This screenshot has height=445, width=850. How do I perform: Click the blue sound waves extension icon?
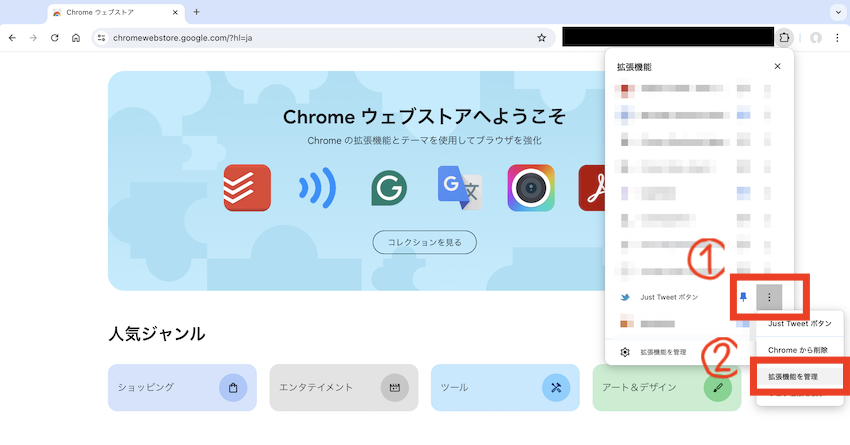pos(318,188)
